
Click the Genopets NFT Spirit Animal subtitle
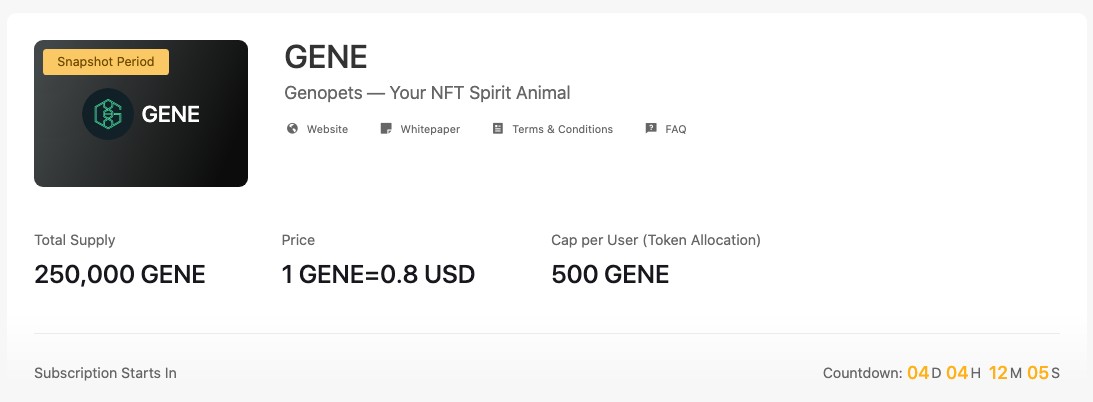[427, 93]
